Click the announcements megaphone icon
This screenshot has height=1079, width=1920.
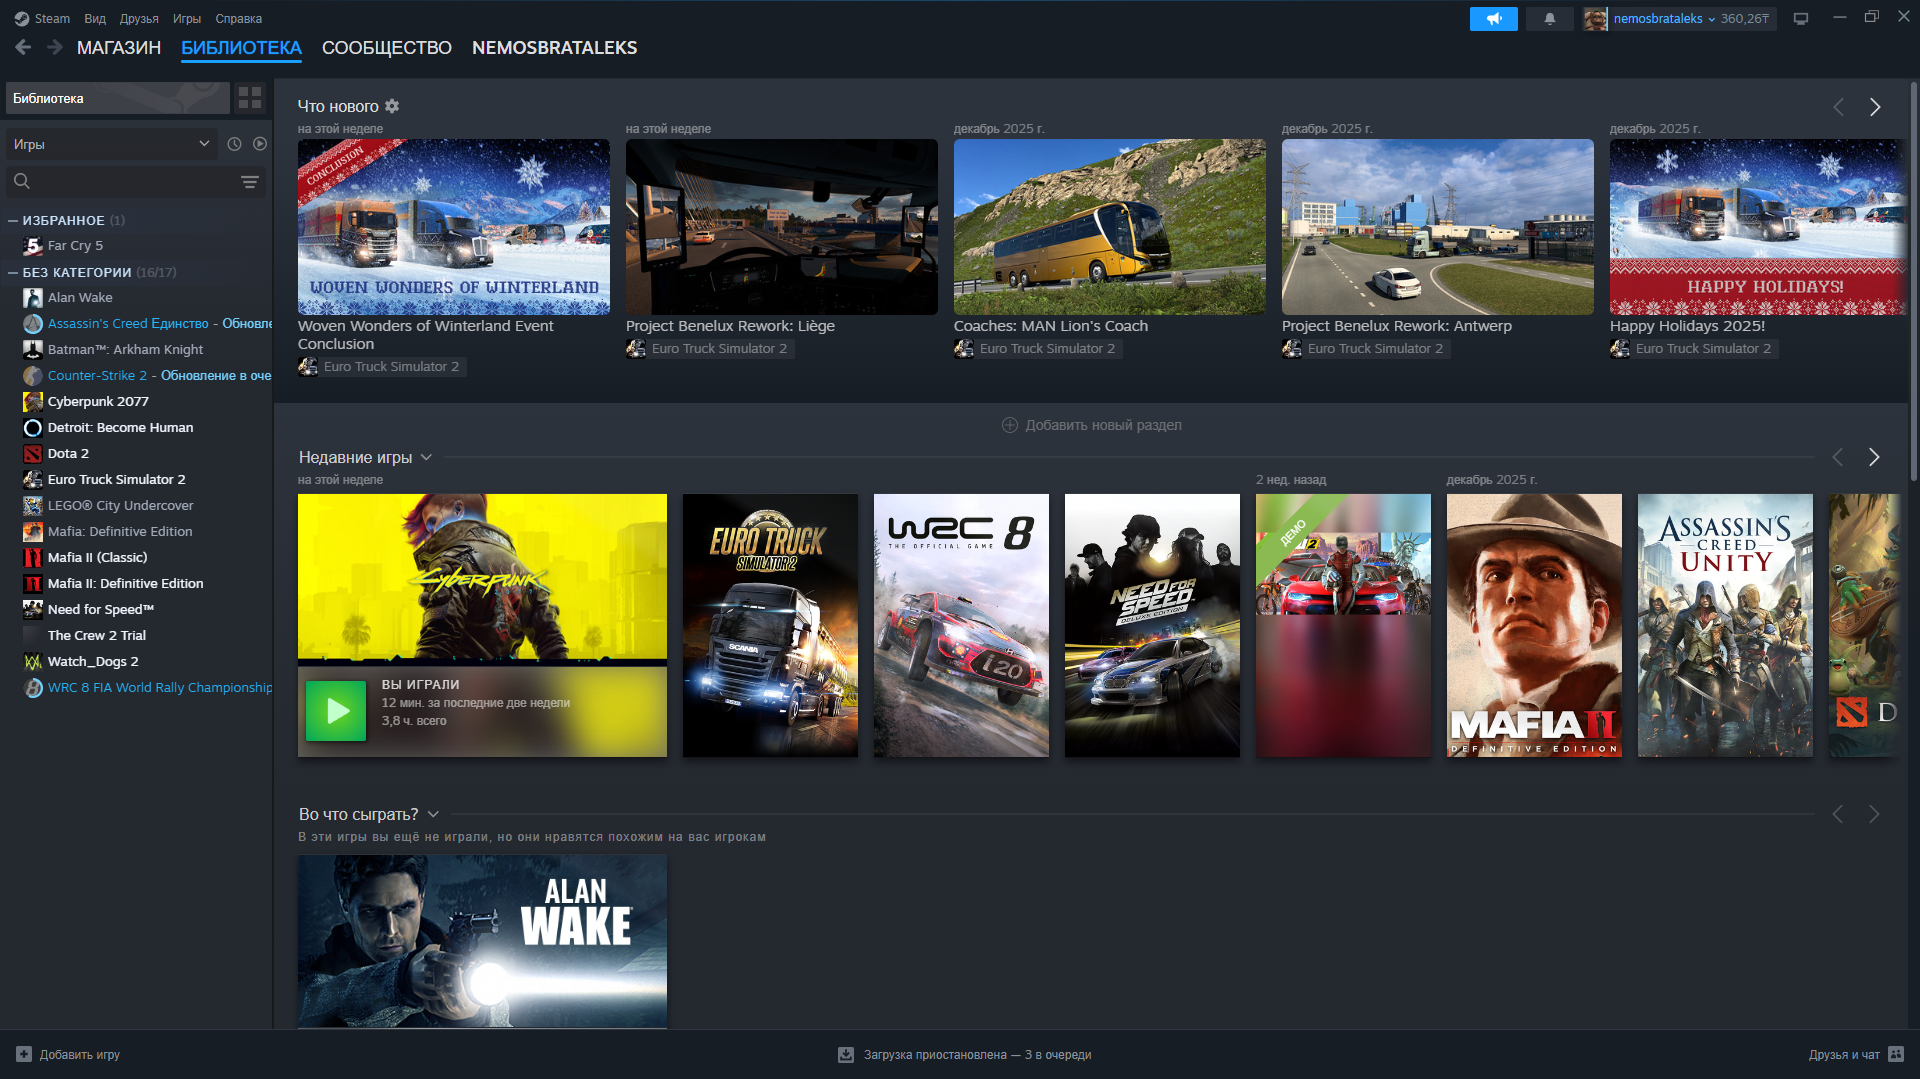[x=1493, y=19]
